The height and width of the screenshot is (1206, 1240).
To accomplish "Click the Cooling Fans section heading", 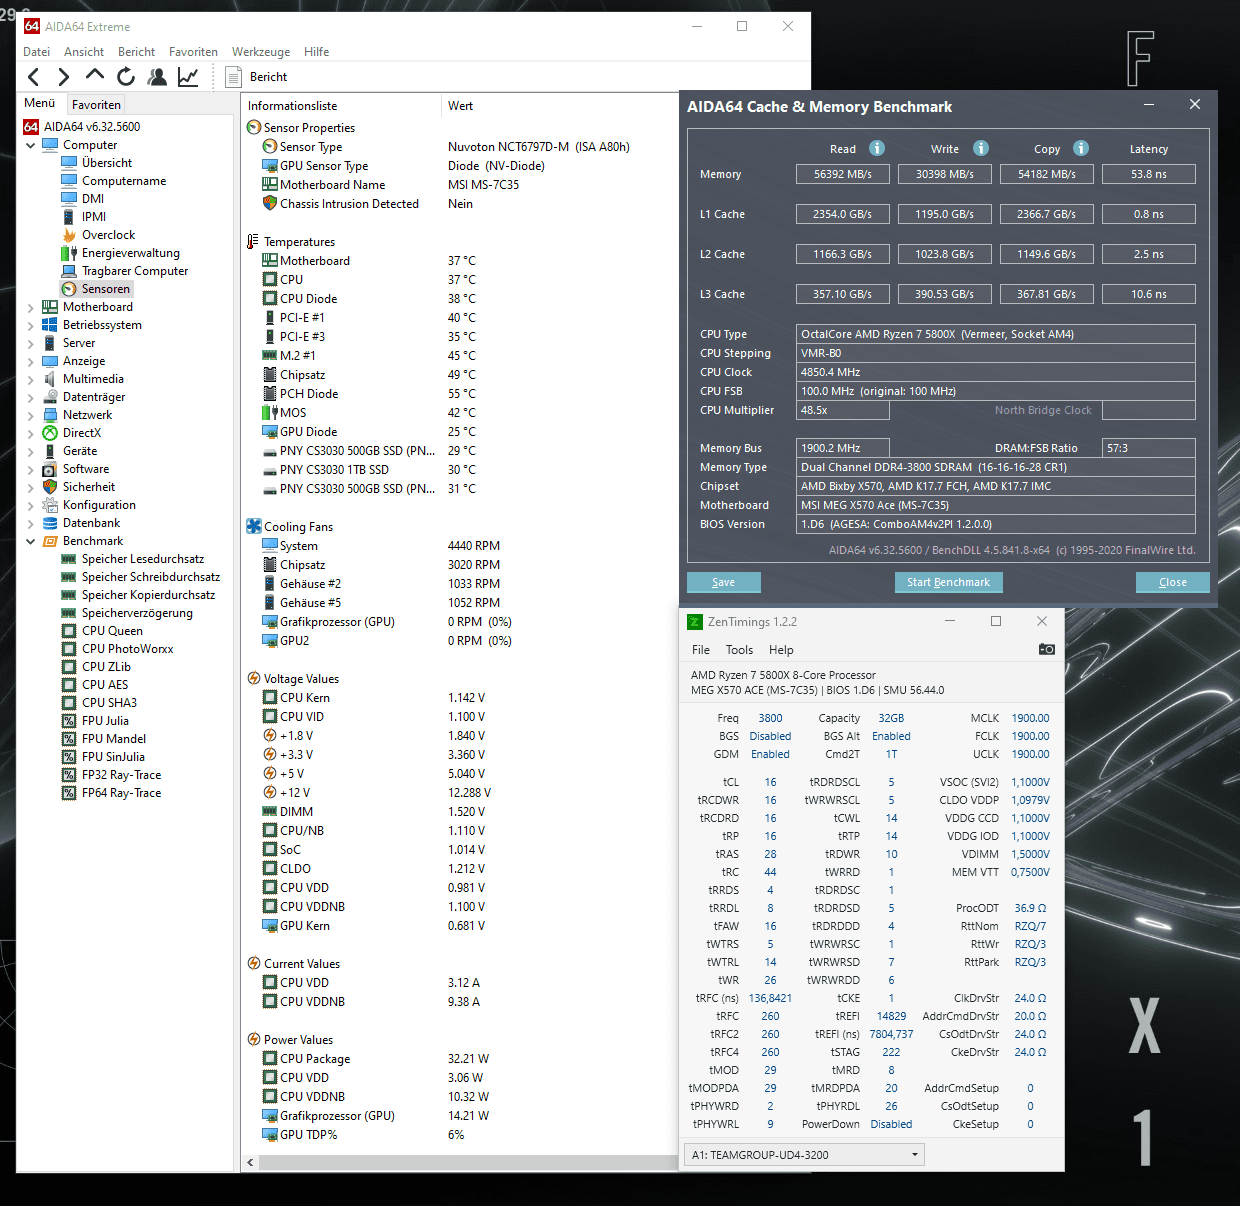I will (298, 527).
